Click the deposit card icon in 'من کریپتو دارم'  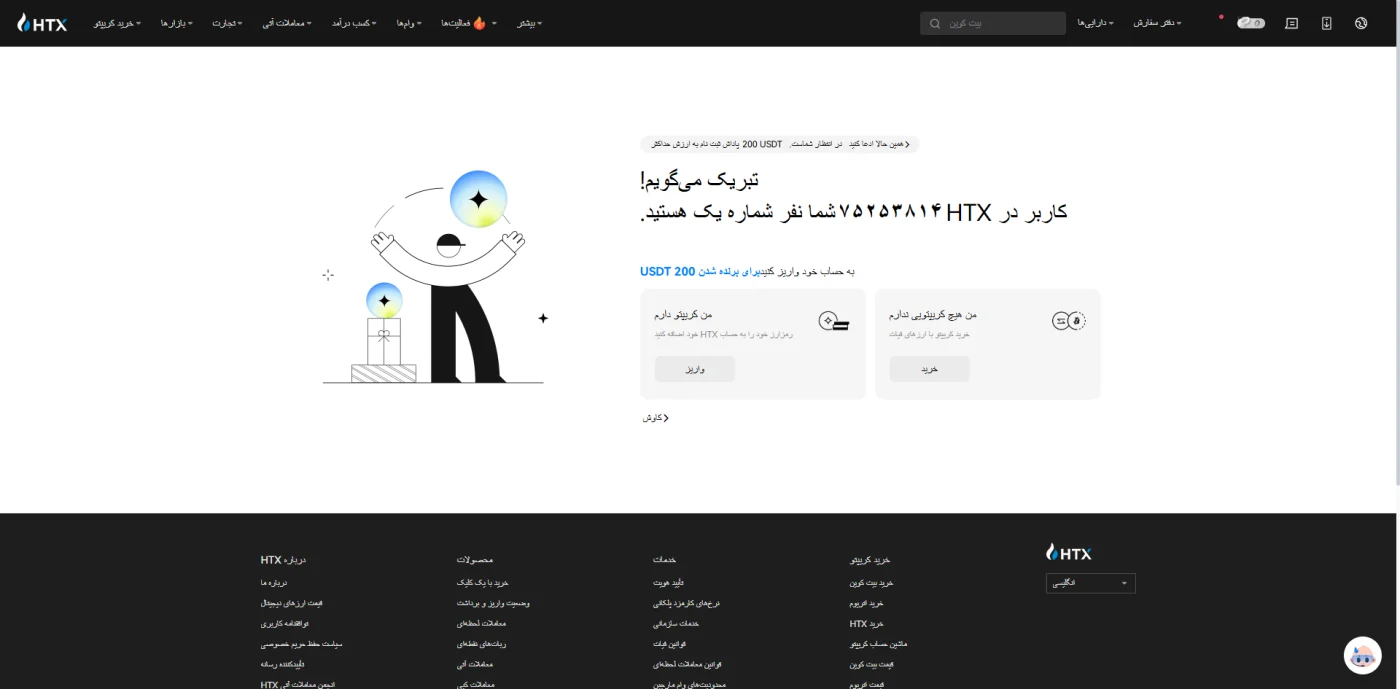pyautogui.click(x=833, y=321)
